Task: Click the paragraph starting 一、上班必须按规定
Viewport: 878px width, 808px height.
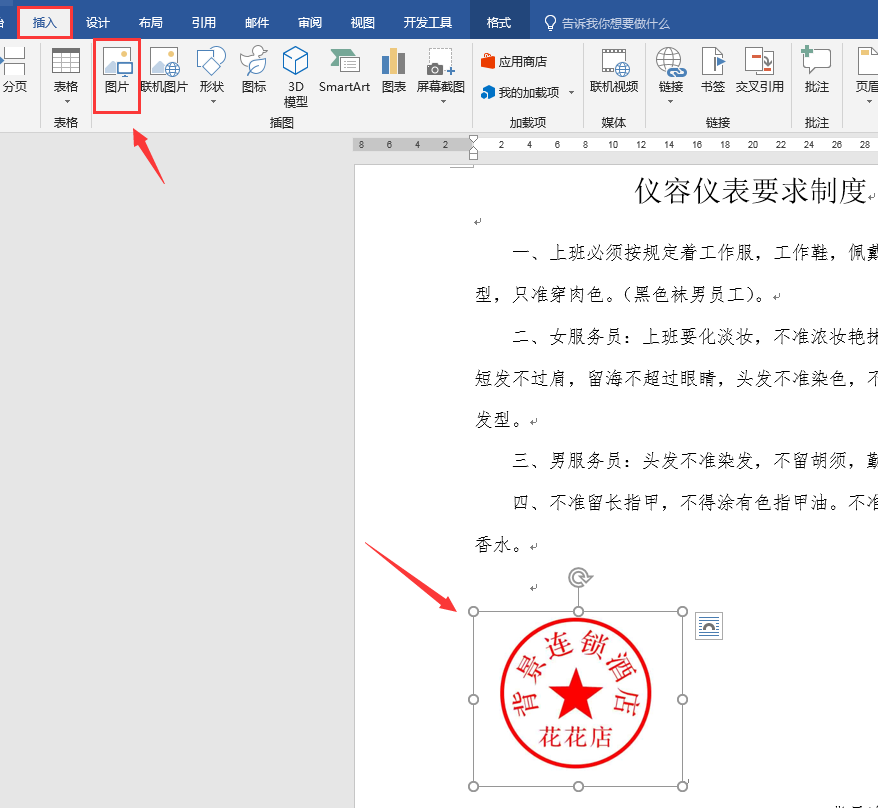Action: (x=695, y=253)
